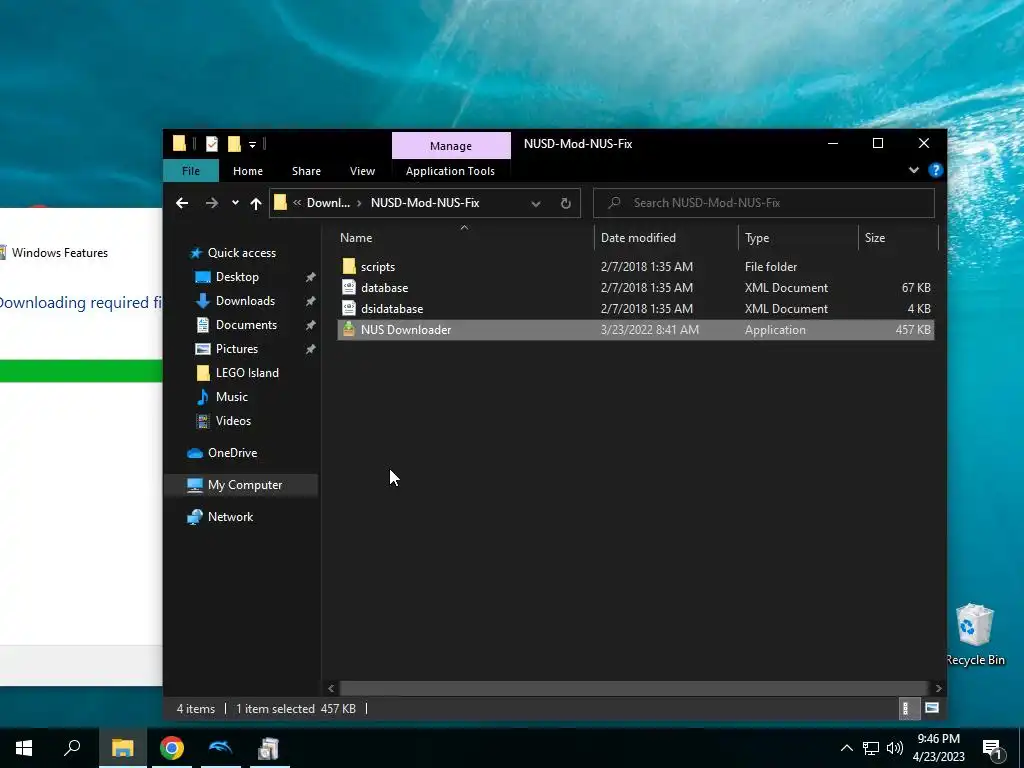Click File Explorer taskbar icon
The width and height of the screenshot is (1024, 768).
click(x=122, y=748)
